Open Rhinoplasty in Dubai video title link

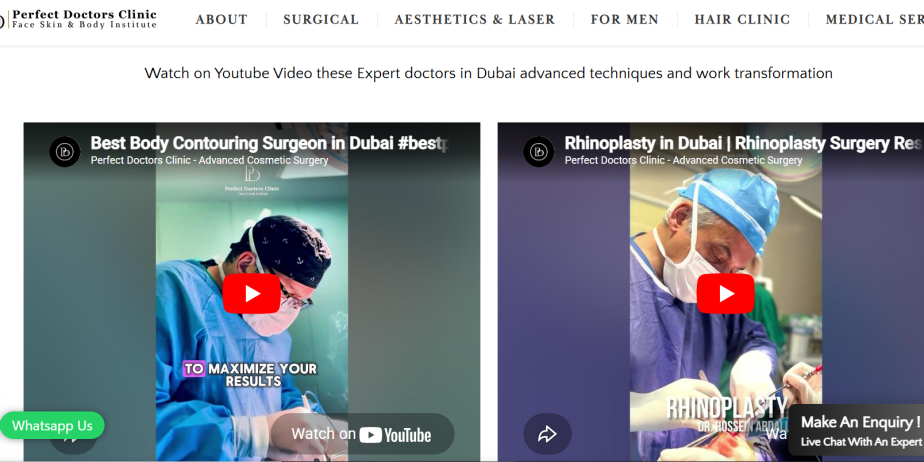tap(743, 143)
